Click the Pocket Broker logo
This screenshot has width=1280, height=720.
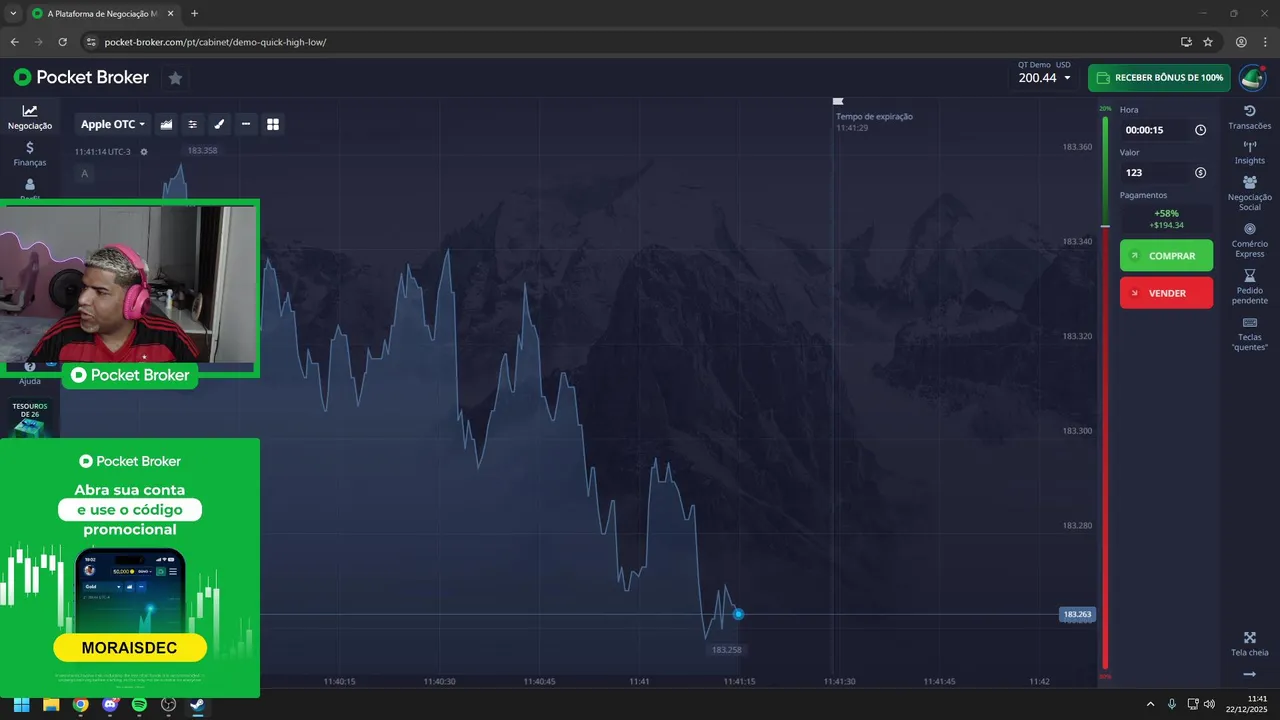(x=81, y=77)
